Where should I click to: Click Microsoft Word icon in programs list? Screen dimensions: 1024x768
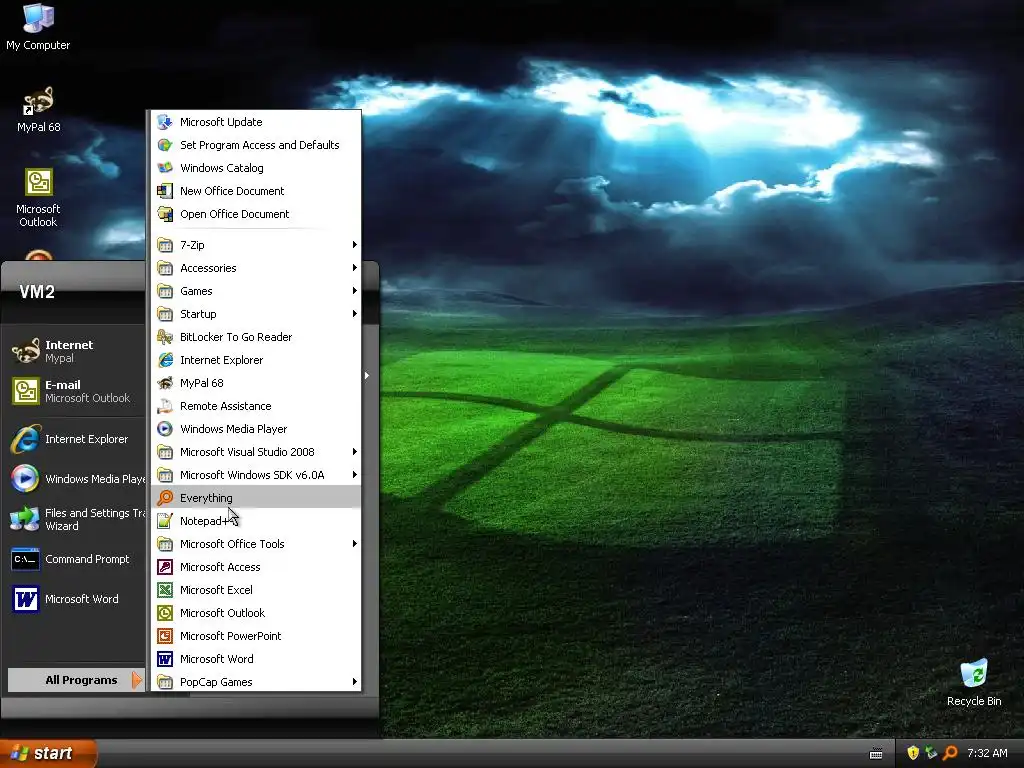[165, 659]
